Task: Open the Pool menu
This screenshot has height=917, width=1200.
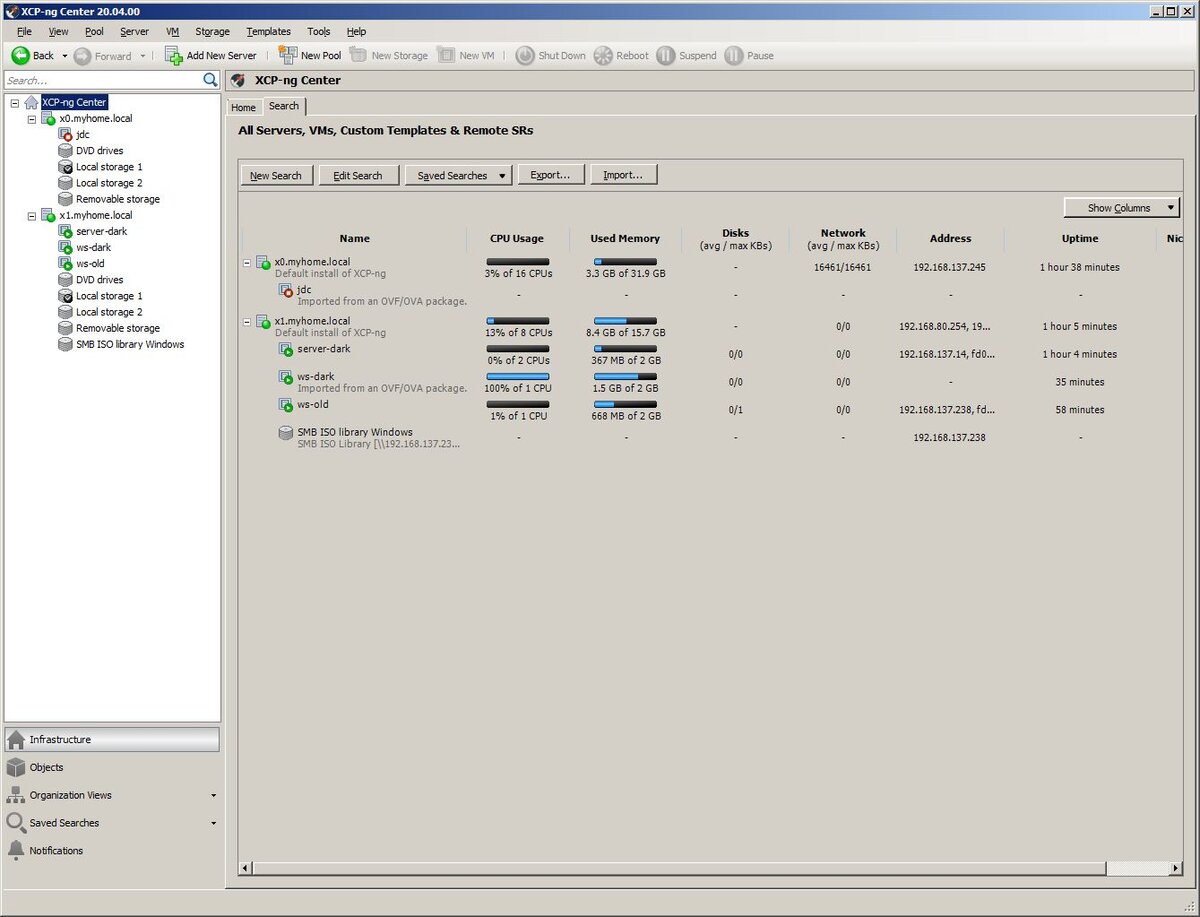Action: 94,32
